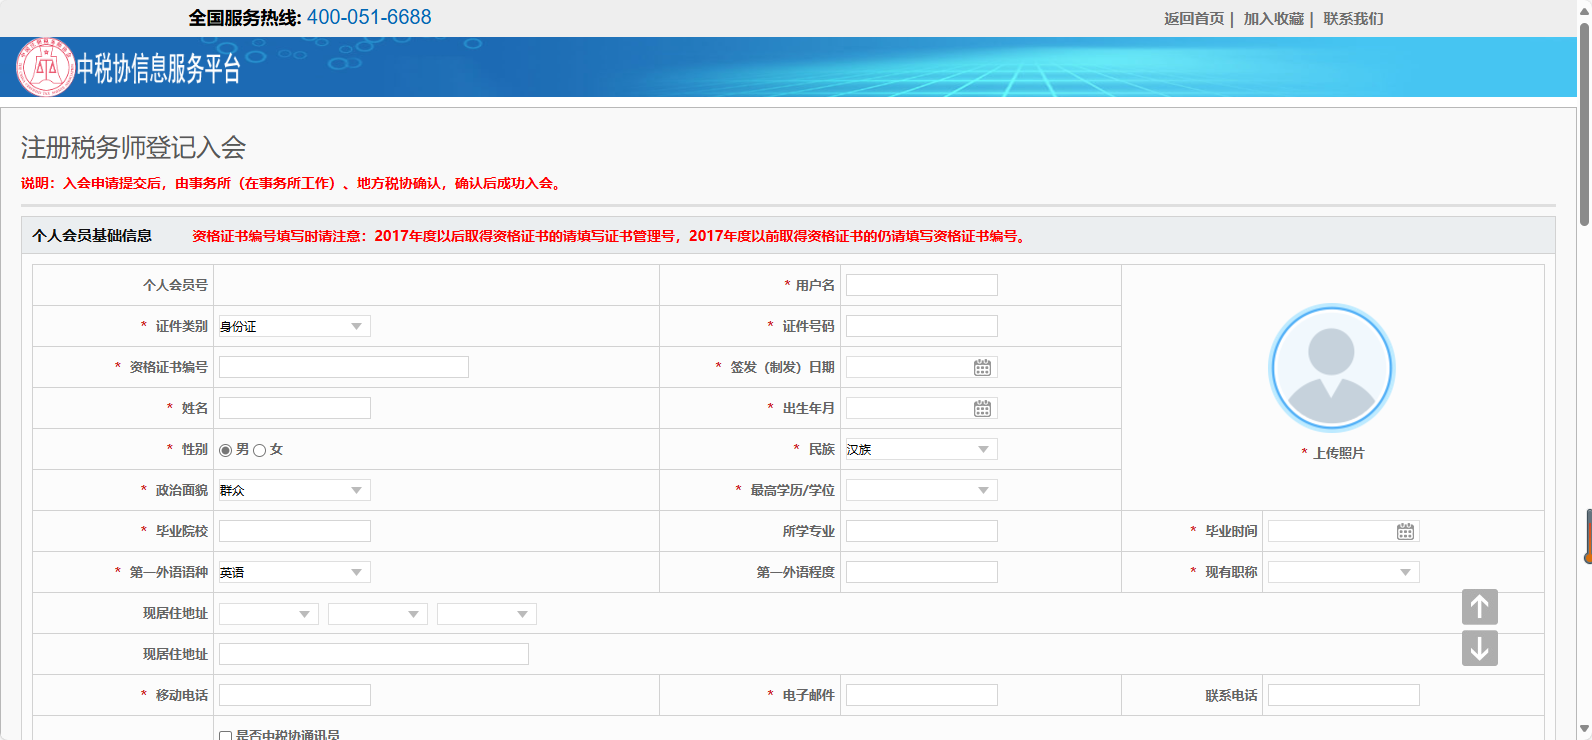Focus the 所学专业 input field
The height and width of the screenshot is (740, 1592).
[x=921, y=531]
